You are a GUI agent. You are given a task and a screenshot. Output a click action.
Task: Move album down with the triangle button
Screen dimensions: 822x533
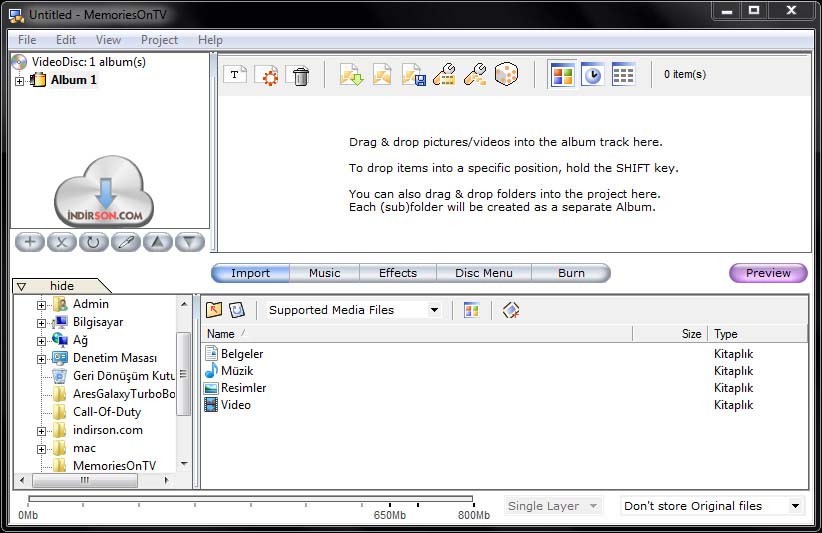(190, 242)
